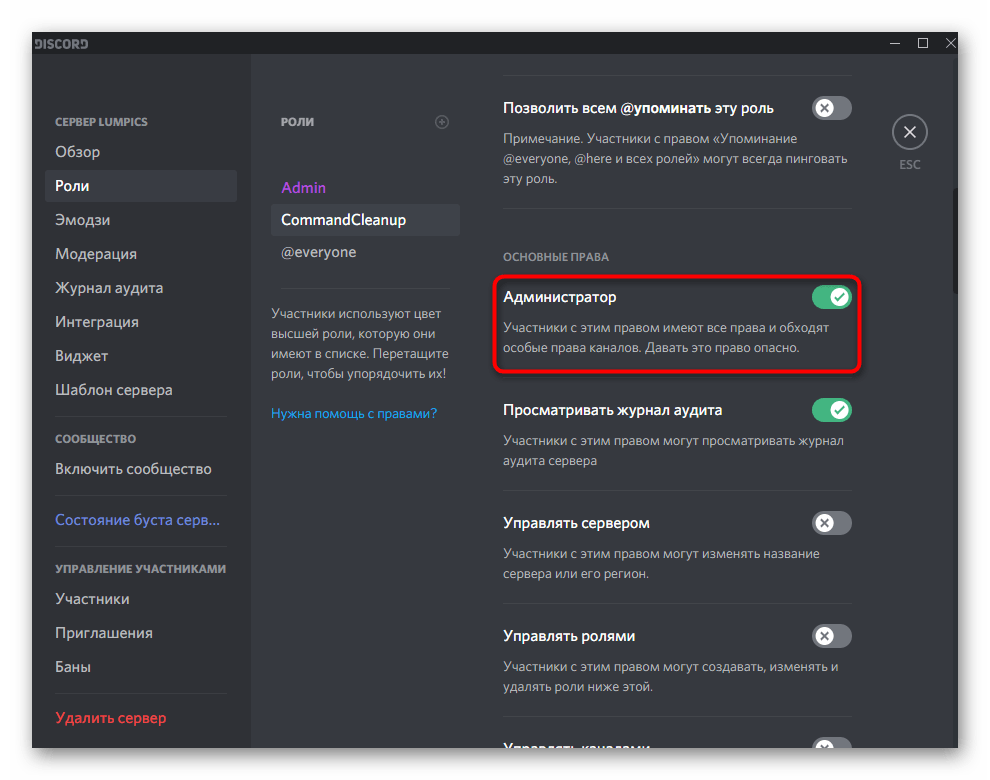This screenshot has height=780, width=990.
Task: Click the 'Администратор' permission label
Action: pos(559,297)
